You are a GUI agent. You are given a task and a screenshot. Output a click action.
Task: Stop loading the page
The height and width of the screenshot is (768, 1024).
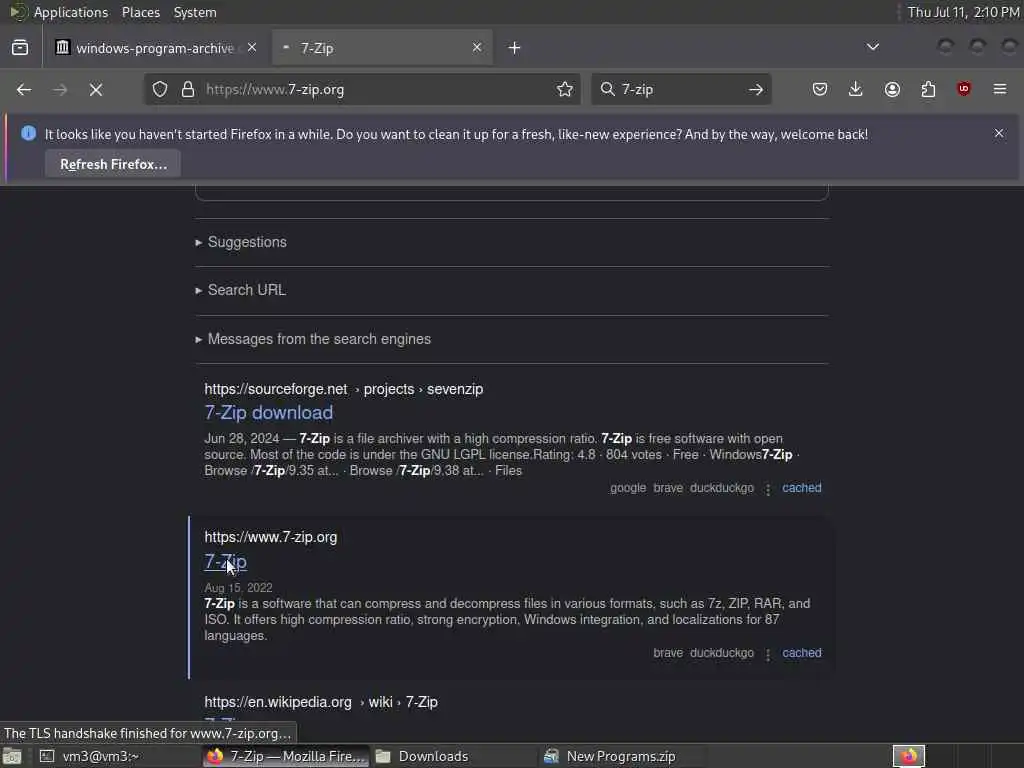click(x=96, y=89)
